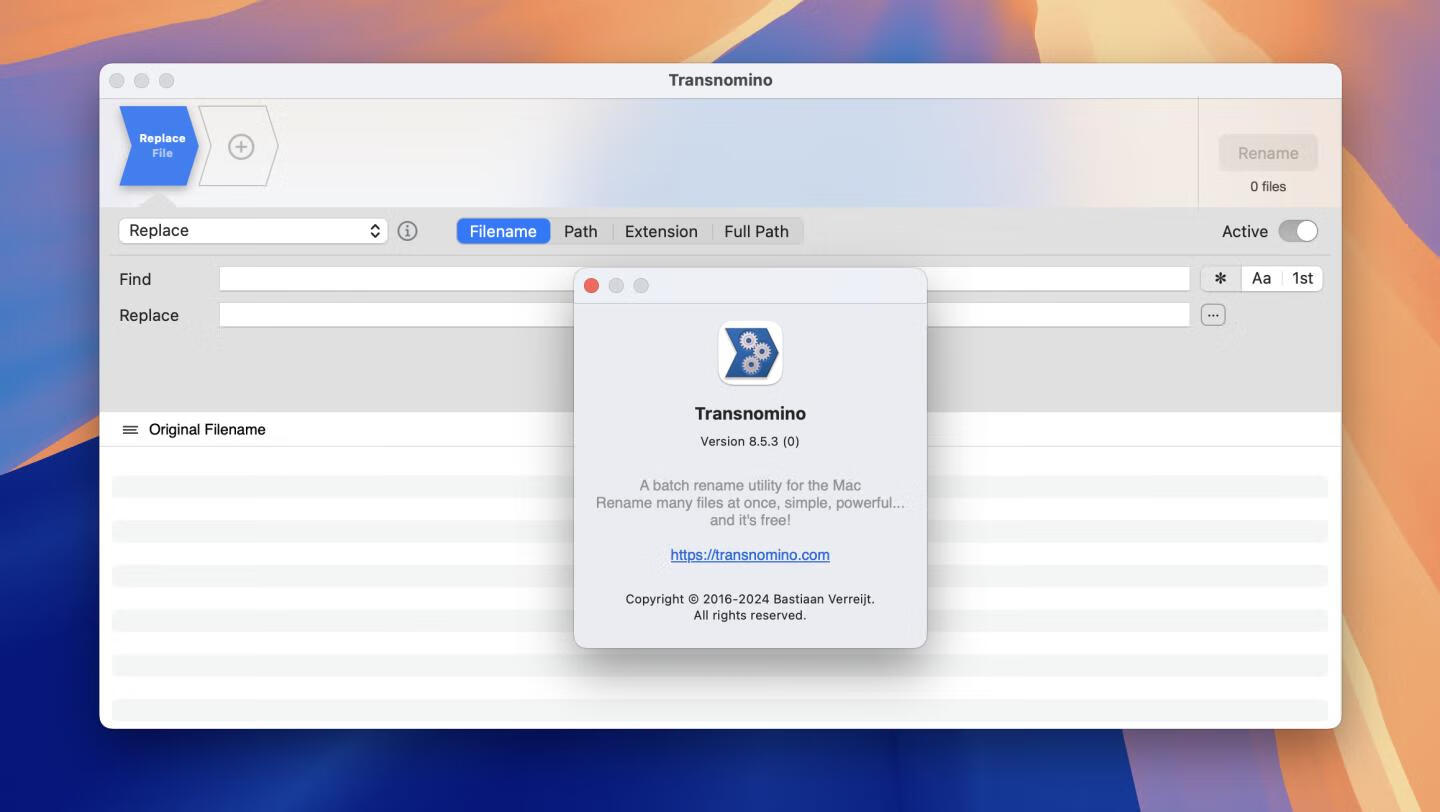Click in the Find text field
The width and height of the screenshot is (1440, 812).
[x=704, y=279]
